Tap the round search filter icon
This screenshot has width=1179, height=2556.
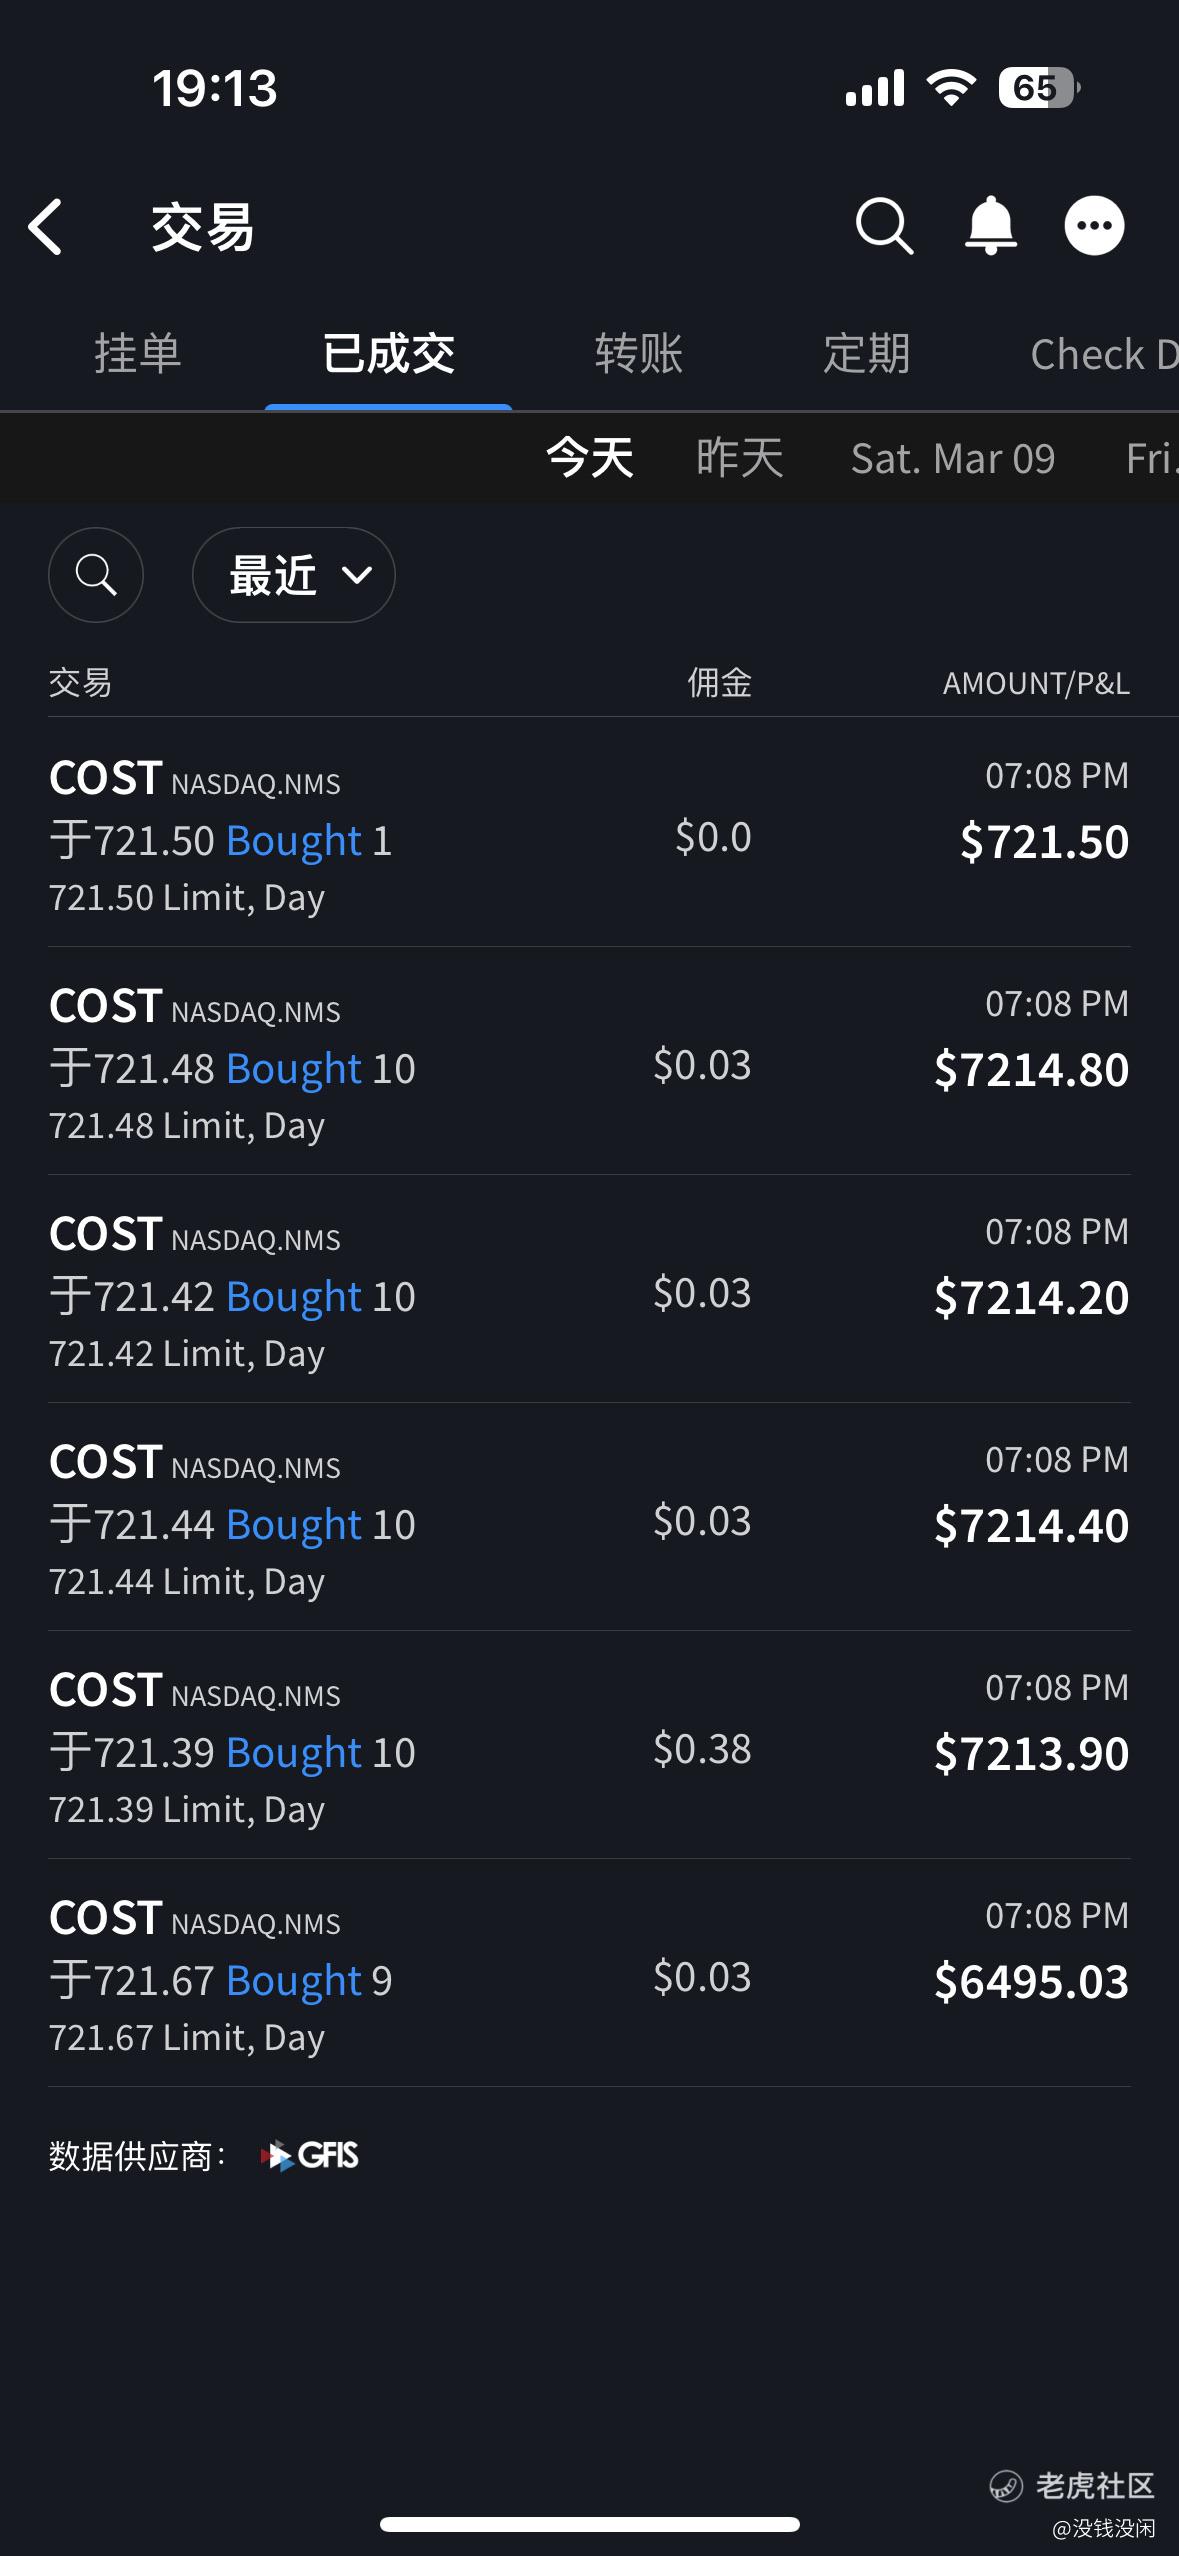coord(96,575)
